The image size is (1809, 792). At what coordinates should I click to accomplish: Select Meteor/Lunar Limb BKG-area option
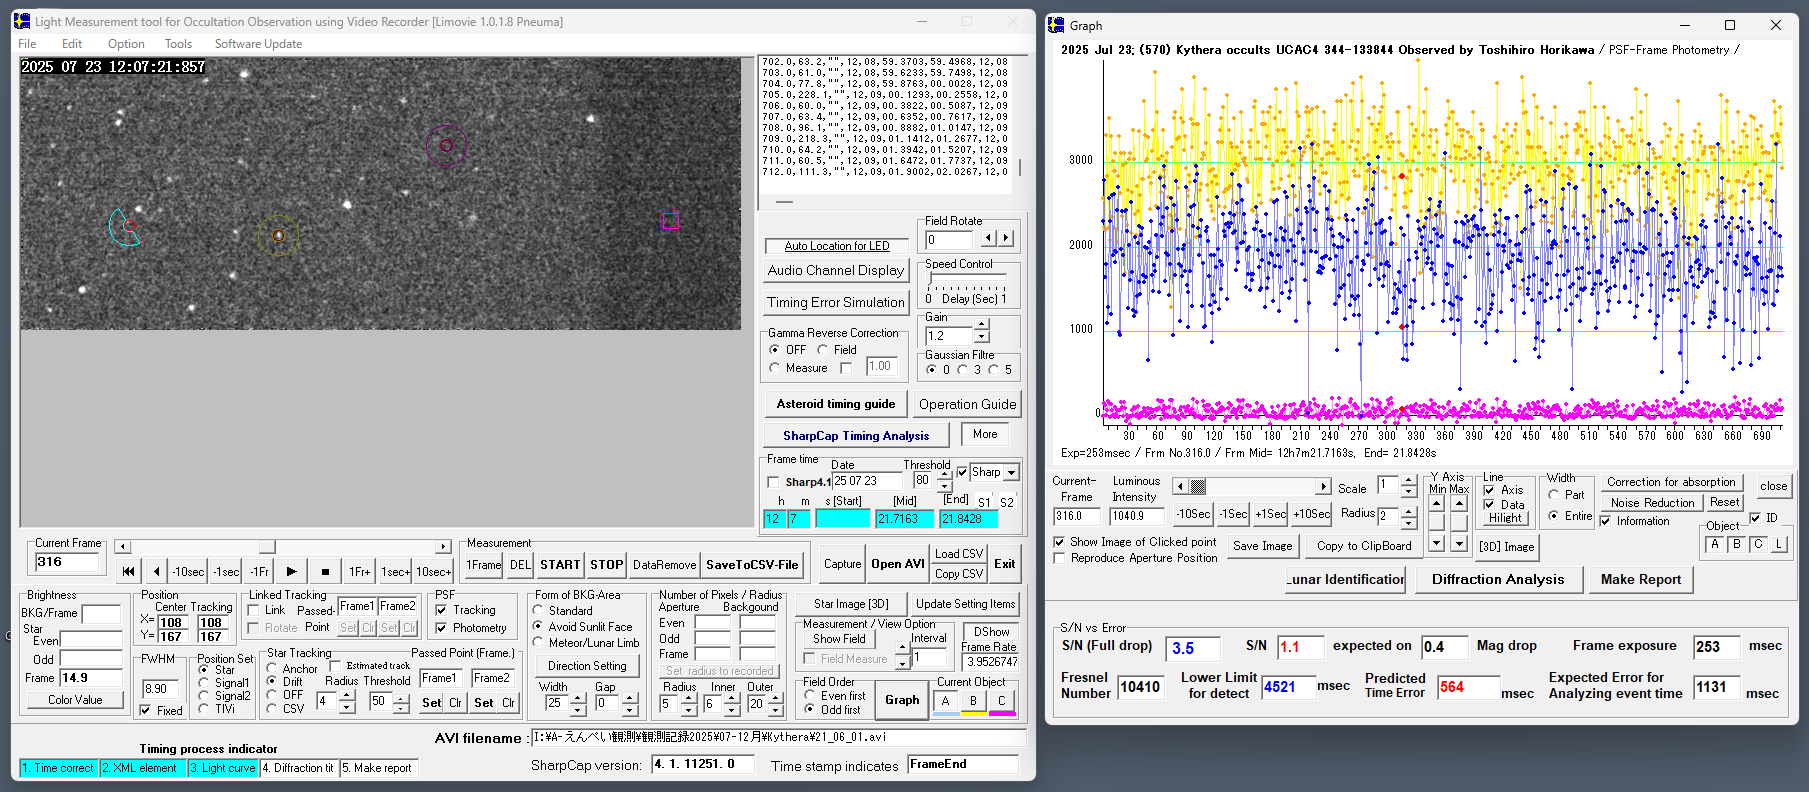[x=538, y=643]
